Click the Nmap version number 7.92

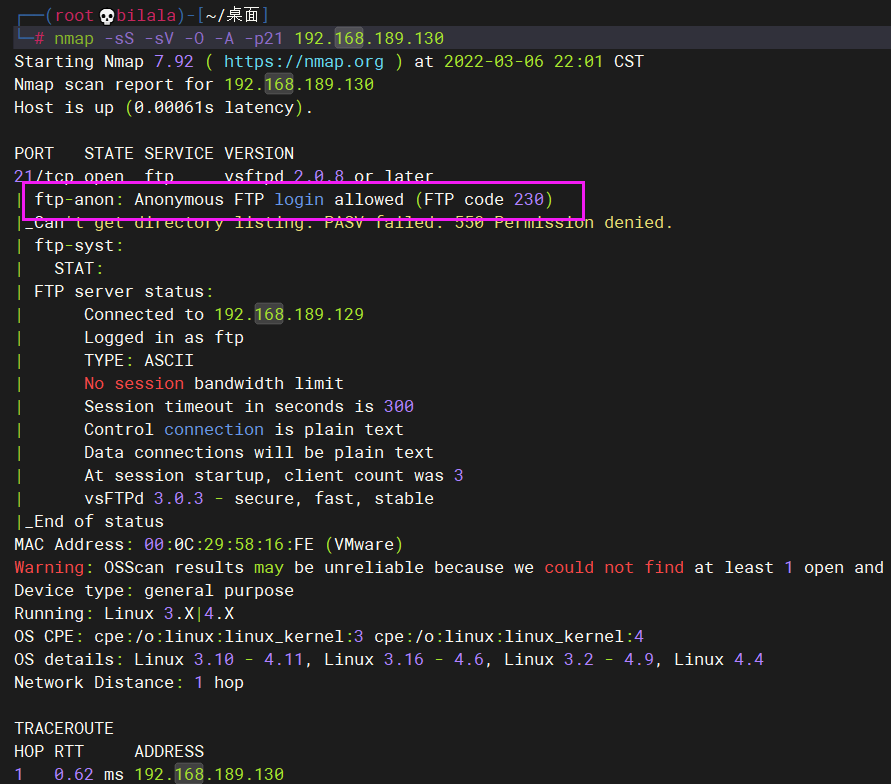173,61
